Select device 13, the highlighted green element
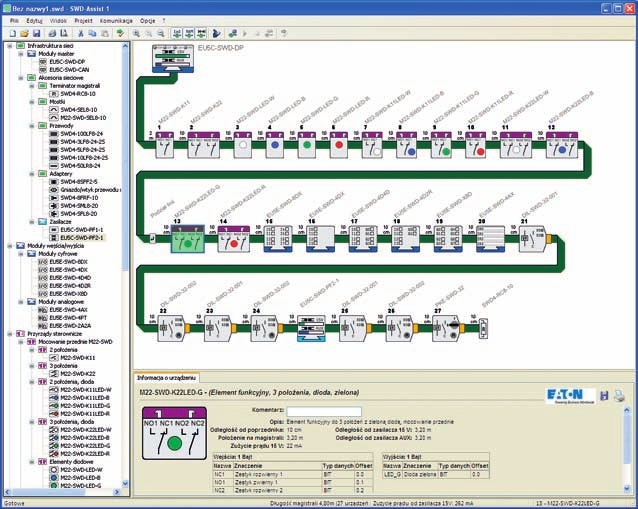 point(188,239)
